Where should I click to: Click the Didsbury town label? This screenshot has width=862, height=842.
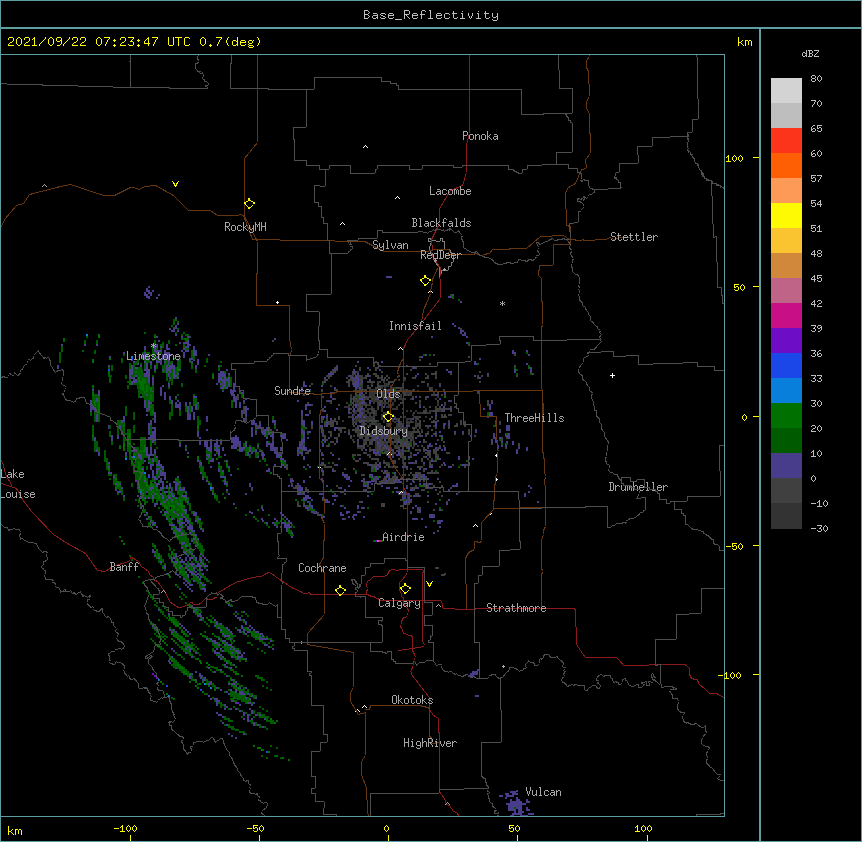[x=384, y=431]
